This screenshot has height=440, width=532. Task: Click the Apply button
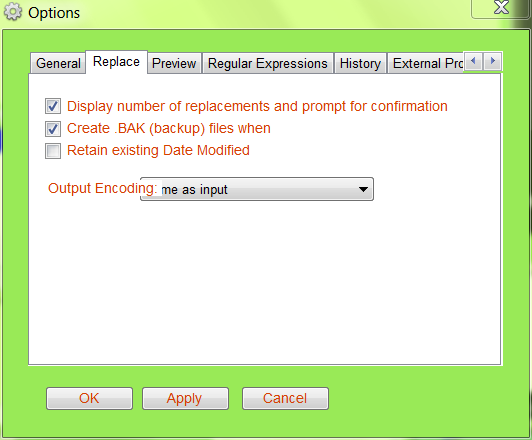tap(185, 398)
